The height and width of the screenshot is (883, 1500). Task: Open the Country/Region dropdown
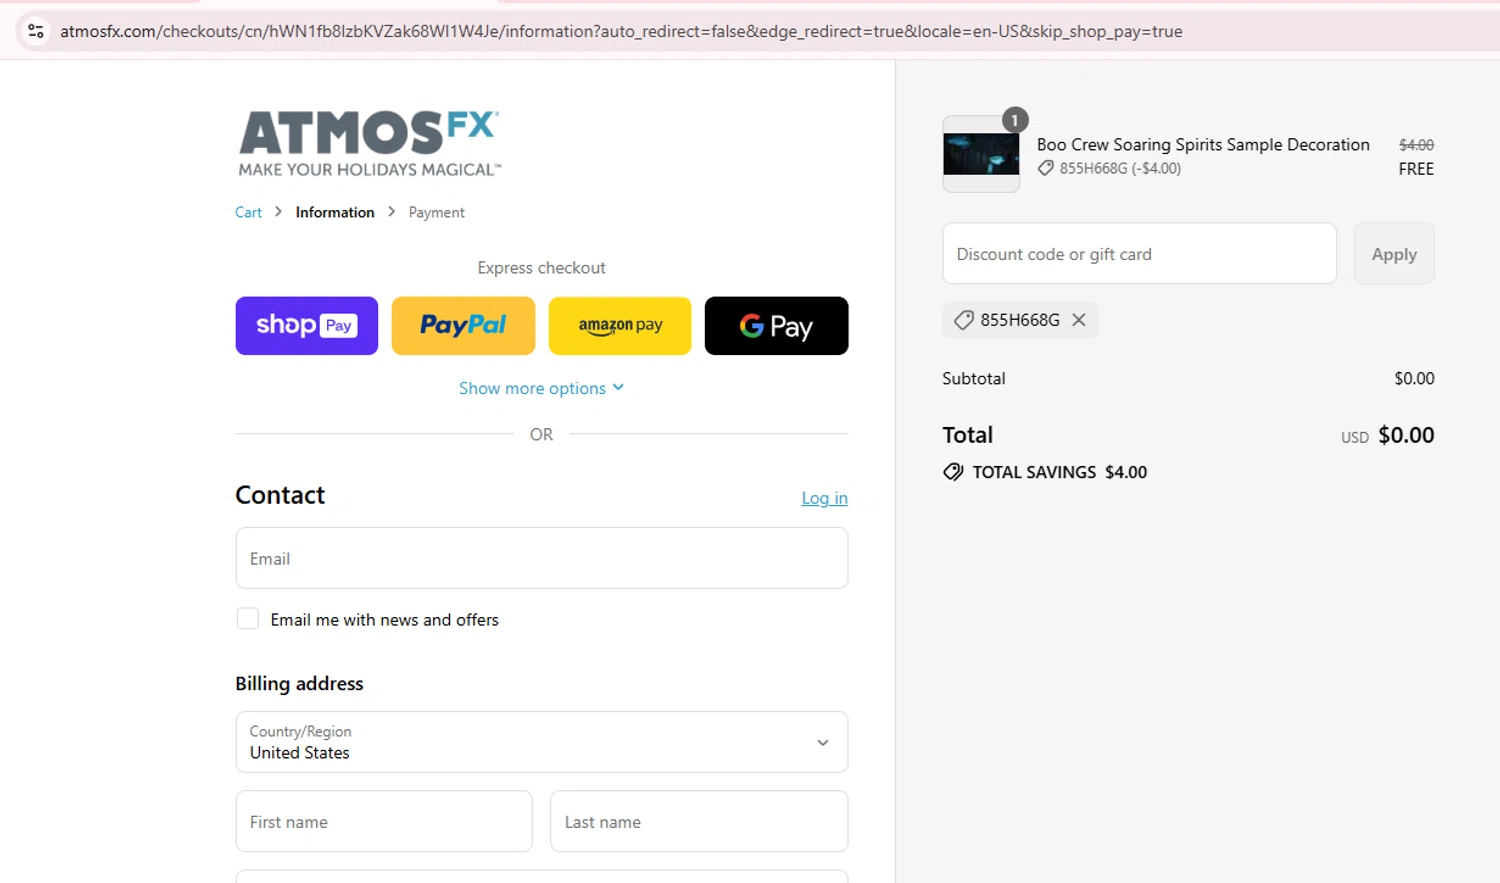pos(542,742)
